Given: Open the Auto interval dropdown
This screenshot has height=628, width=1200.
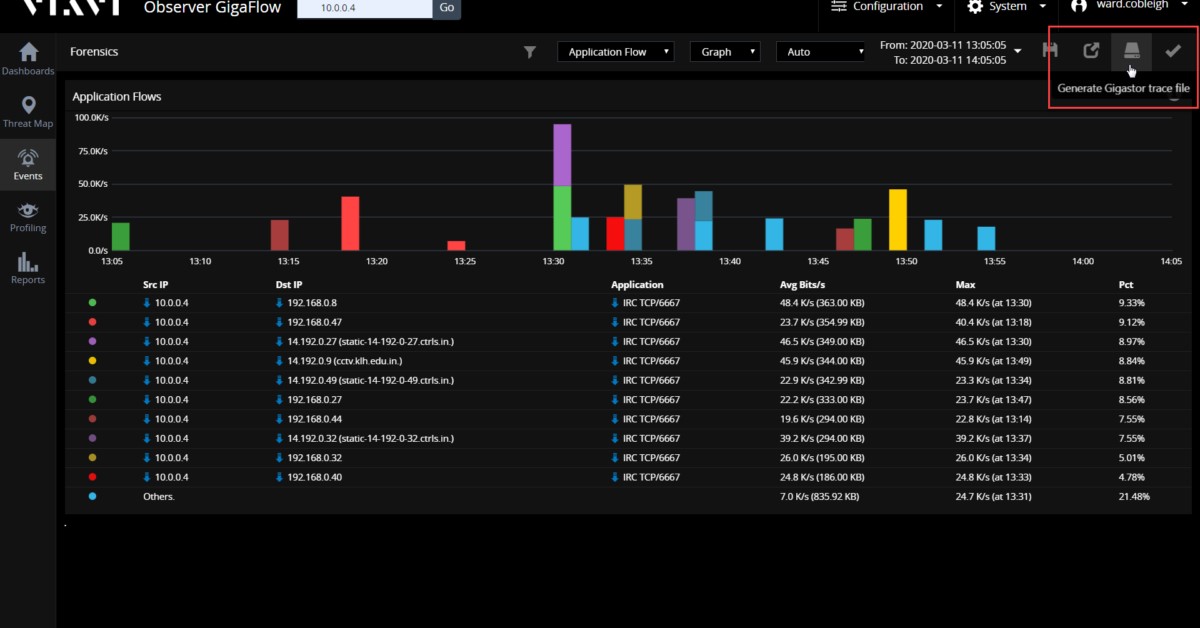Looking at the screenshot, I should 820,52.
